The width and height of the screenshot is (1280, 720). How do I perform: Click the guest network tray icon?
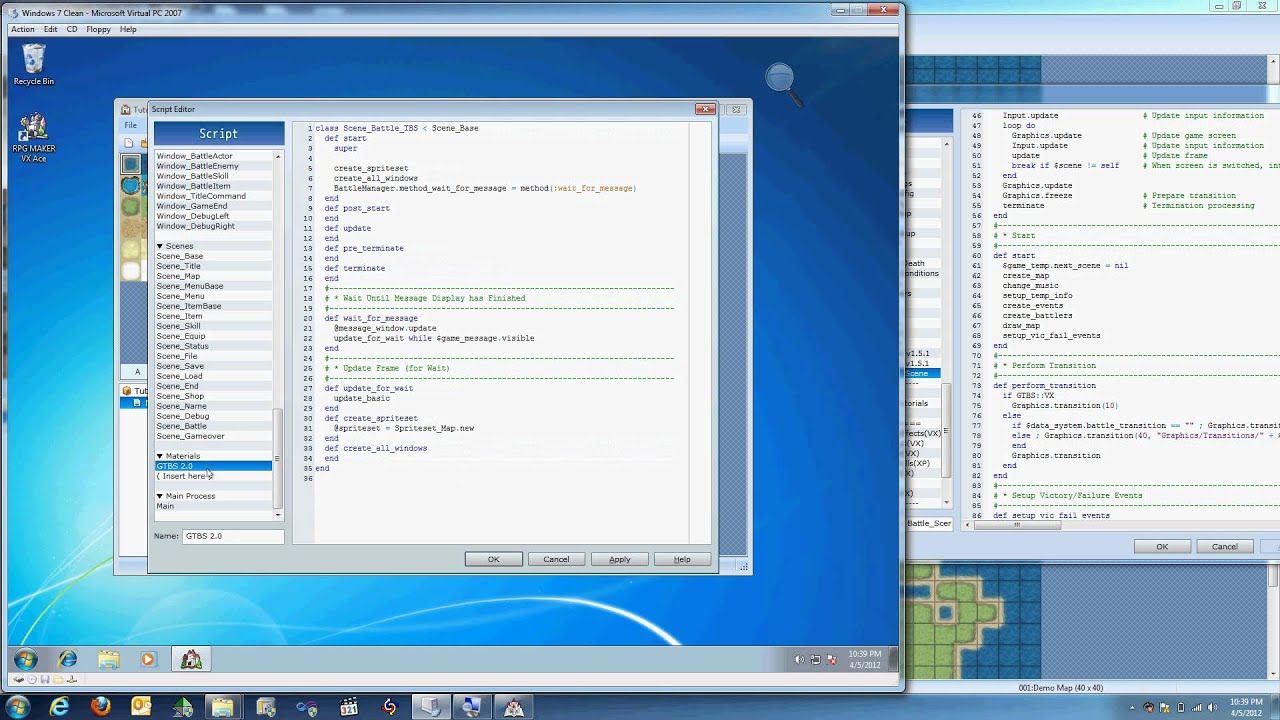tap(815, 659)
